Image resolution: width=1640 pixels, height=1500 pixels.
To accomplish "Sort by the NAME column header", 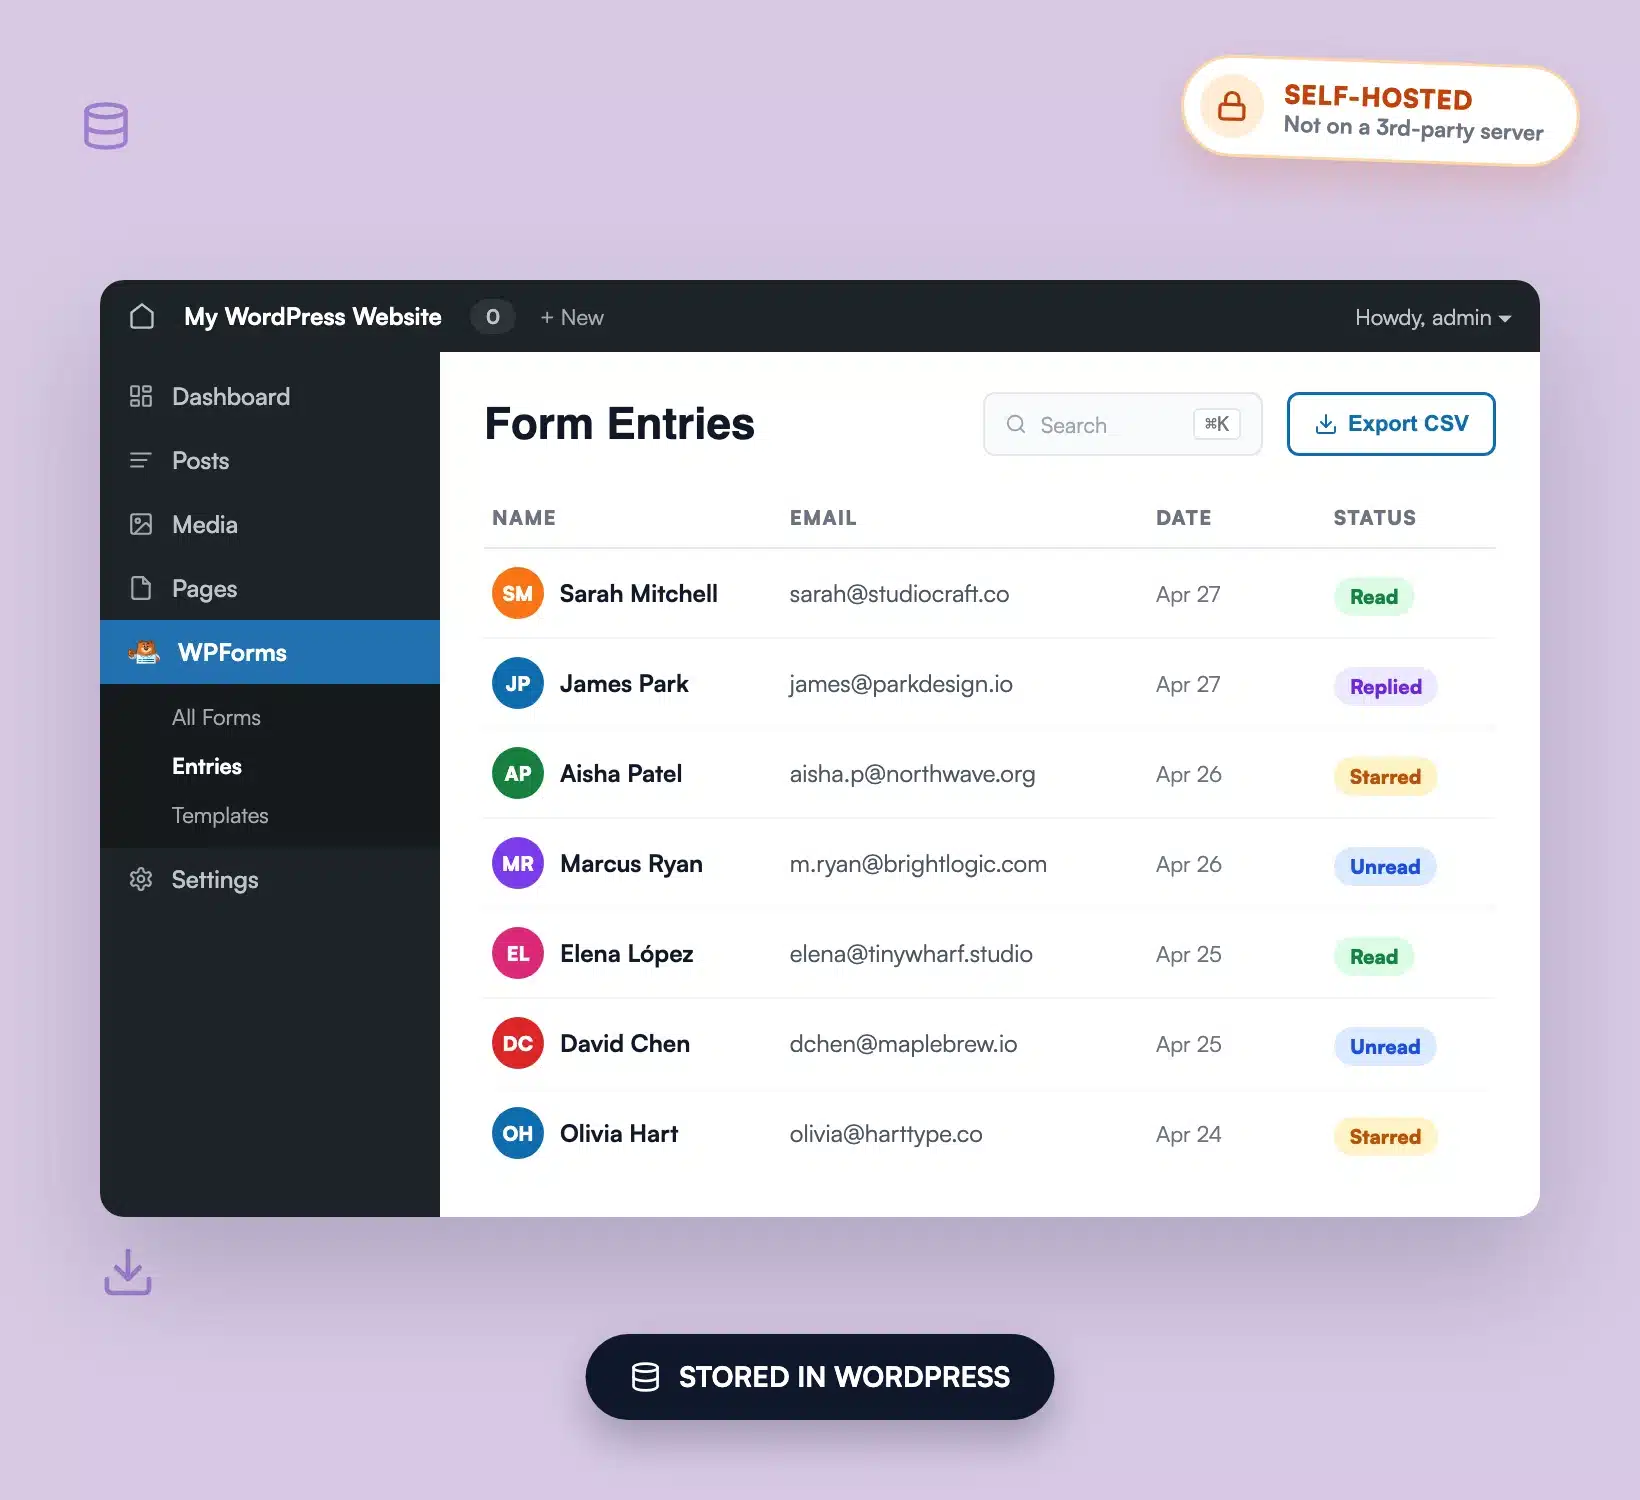I will coord(524,517).
